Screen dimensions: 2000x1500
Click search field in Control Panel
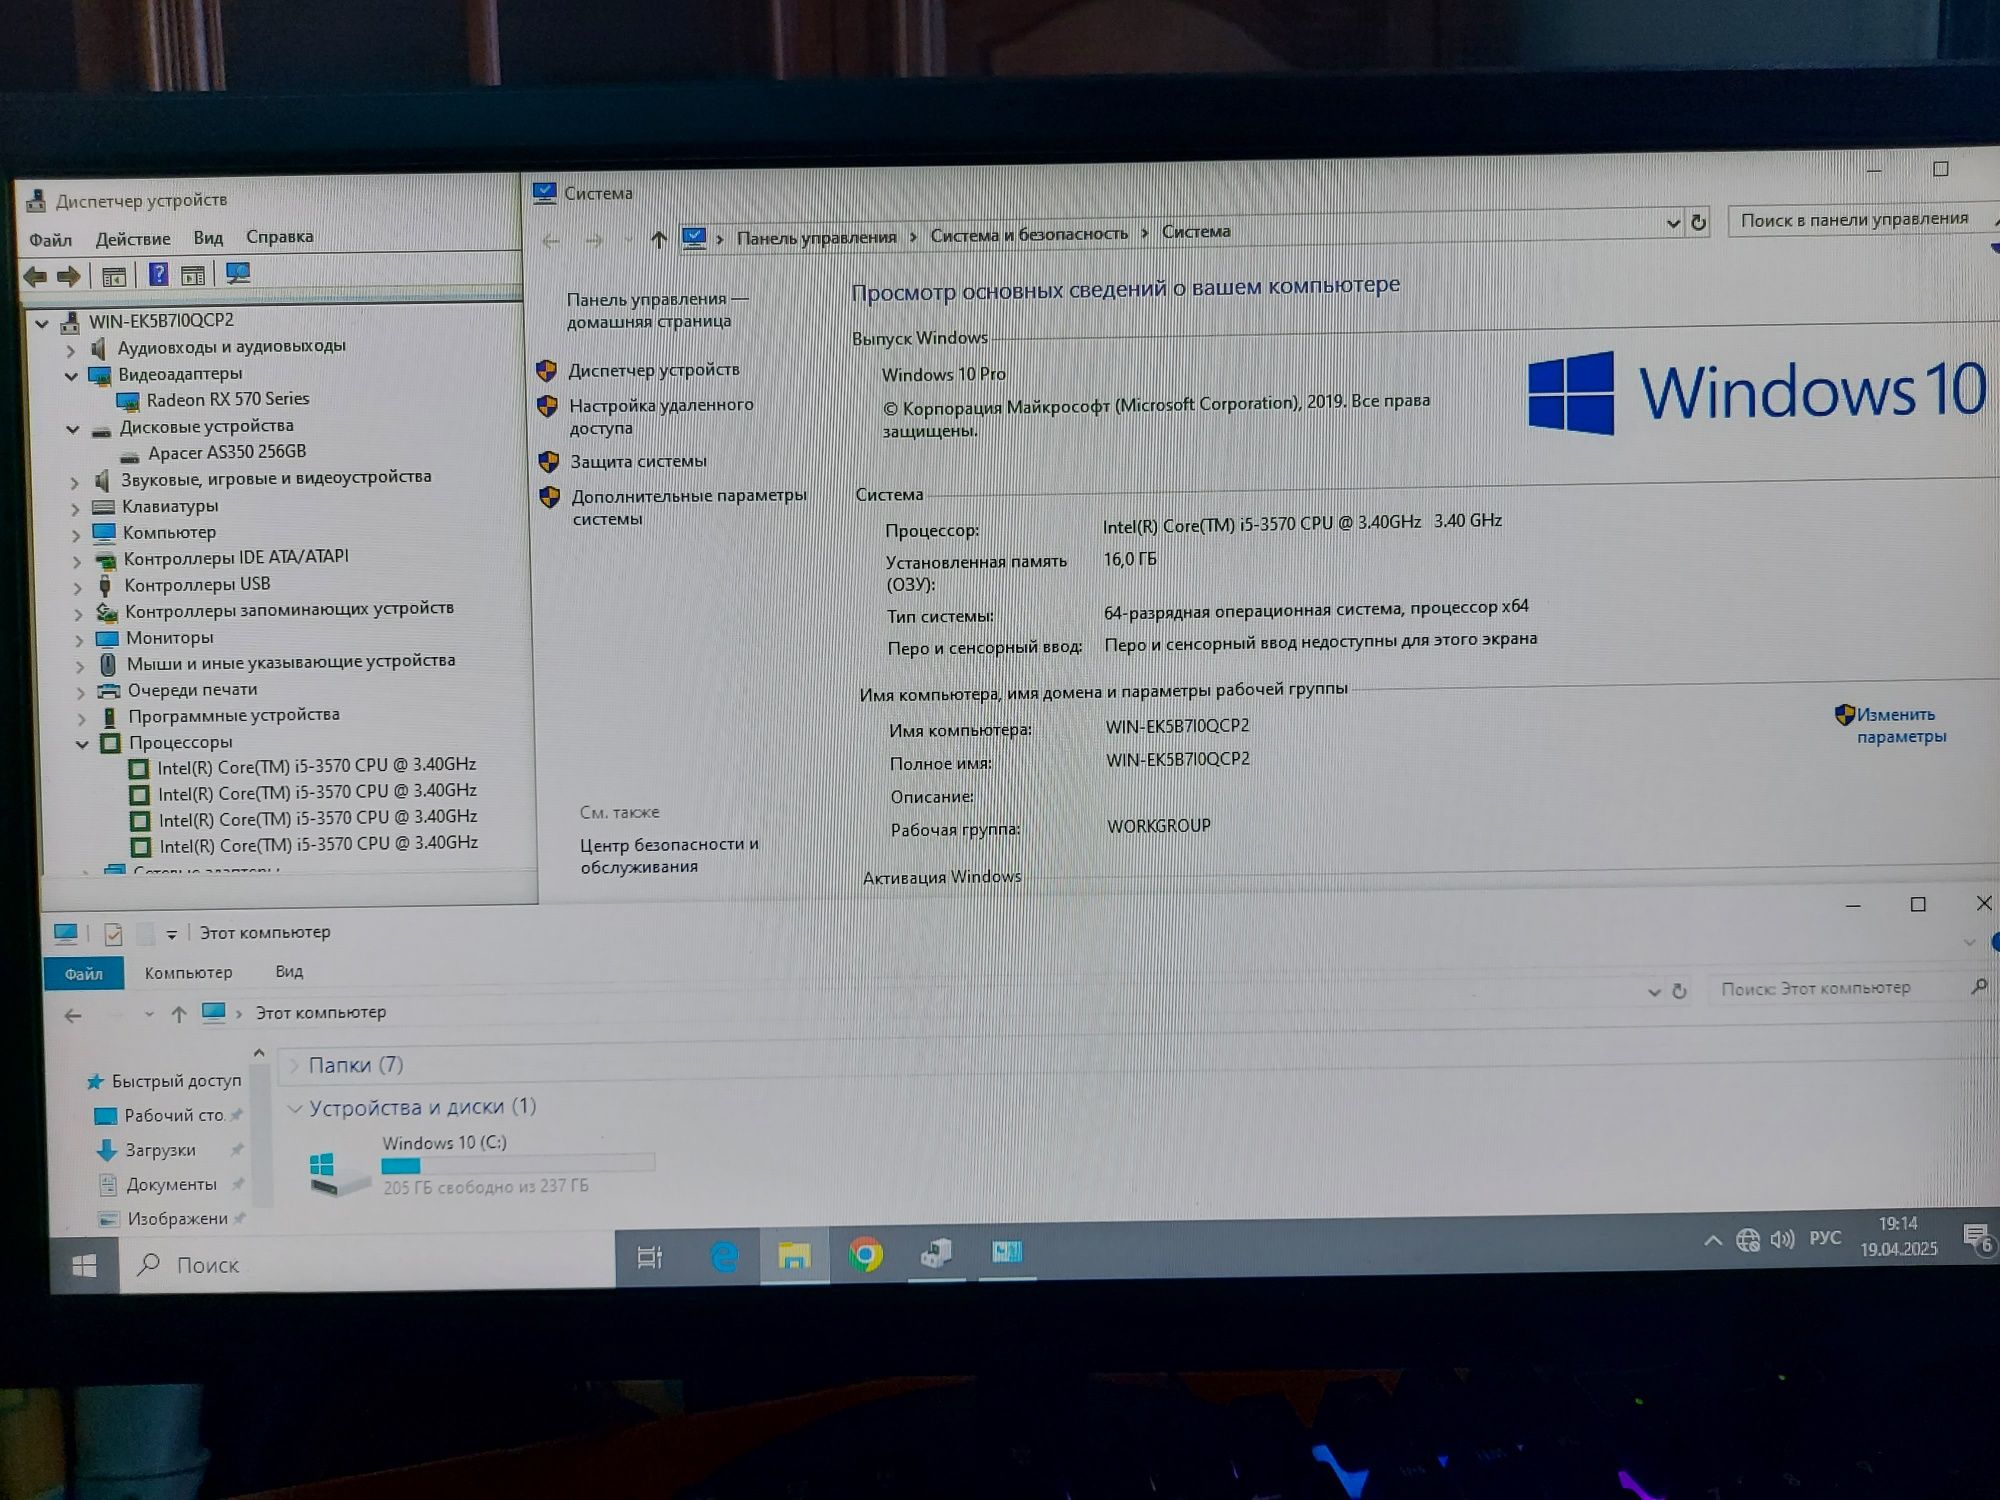click(x=1860, y=219)
